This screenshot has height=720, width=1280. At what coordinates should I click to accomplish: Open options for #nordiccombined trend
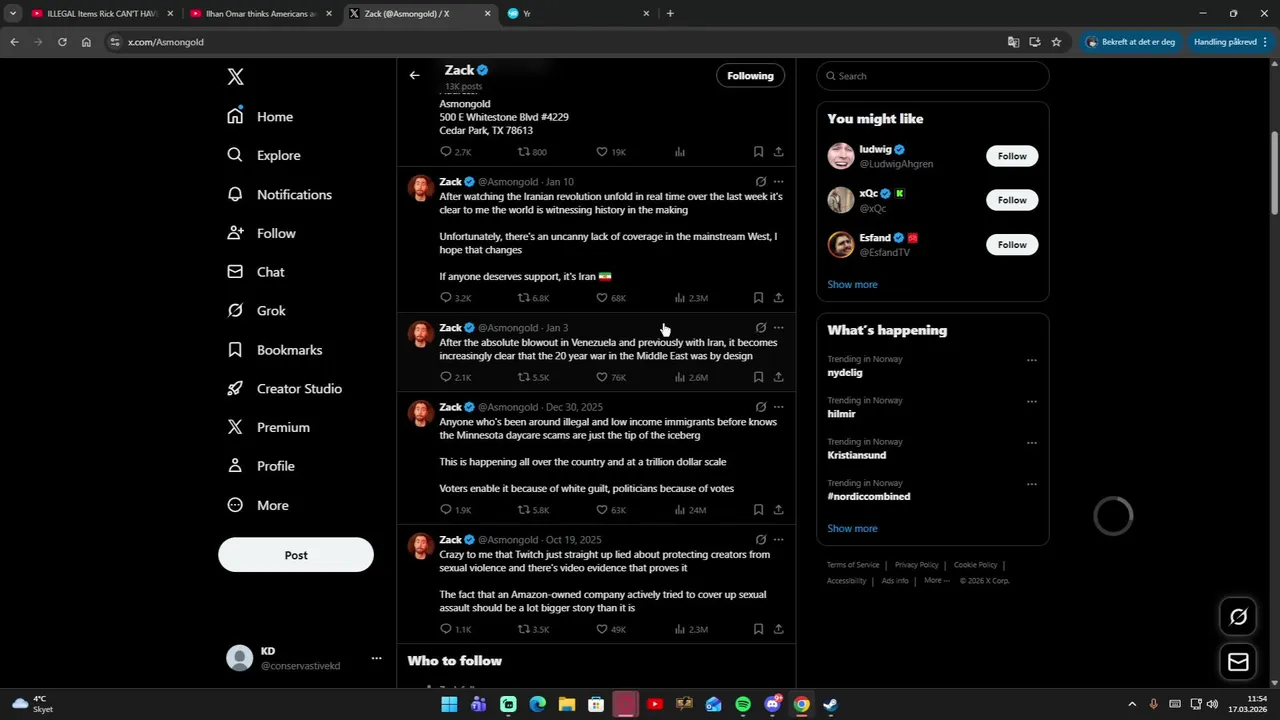(x=1031, y=484)
